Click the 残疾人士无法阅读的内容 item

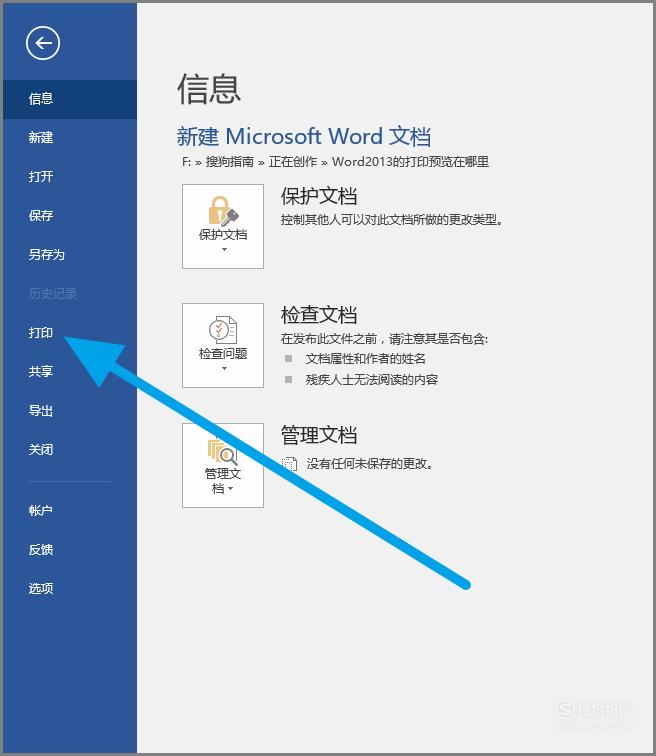372,380
